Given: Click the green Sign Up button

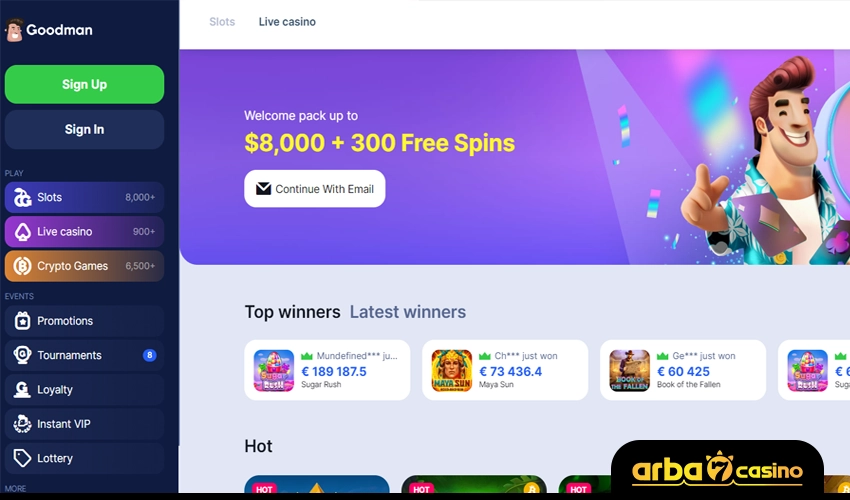Looking at the screenshot, I should click(85, 85).
